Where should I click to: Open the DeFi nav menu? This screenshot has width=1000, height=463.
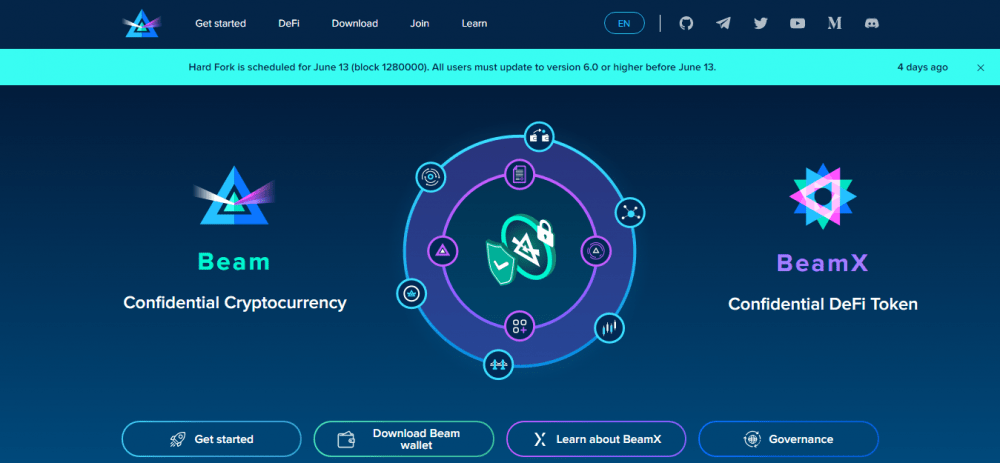click(289, 24)
